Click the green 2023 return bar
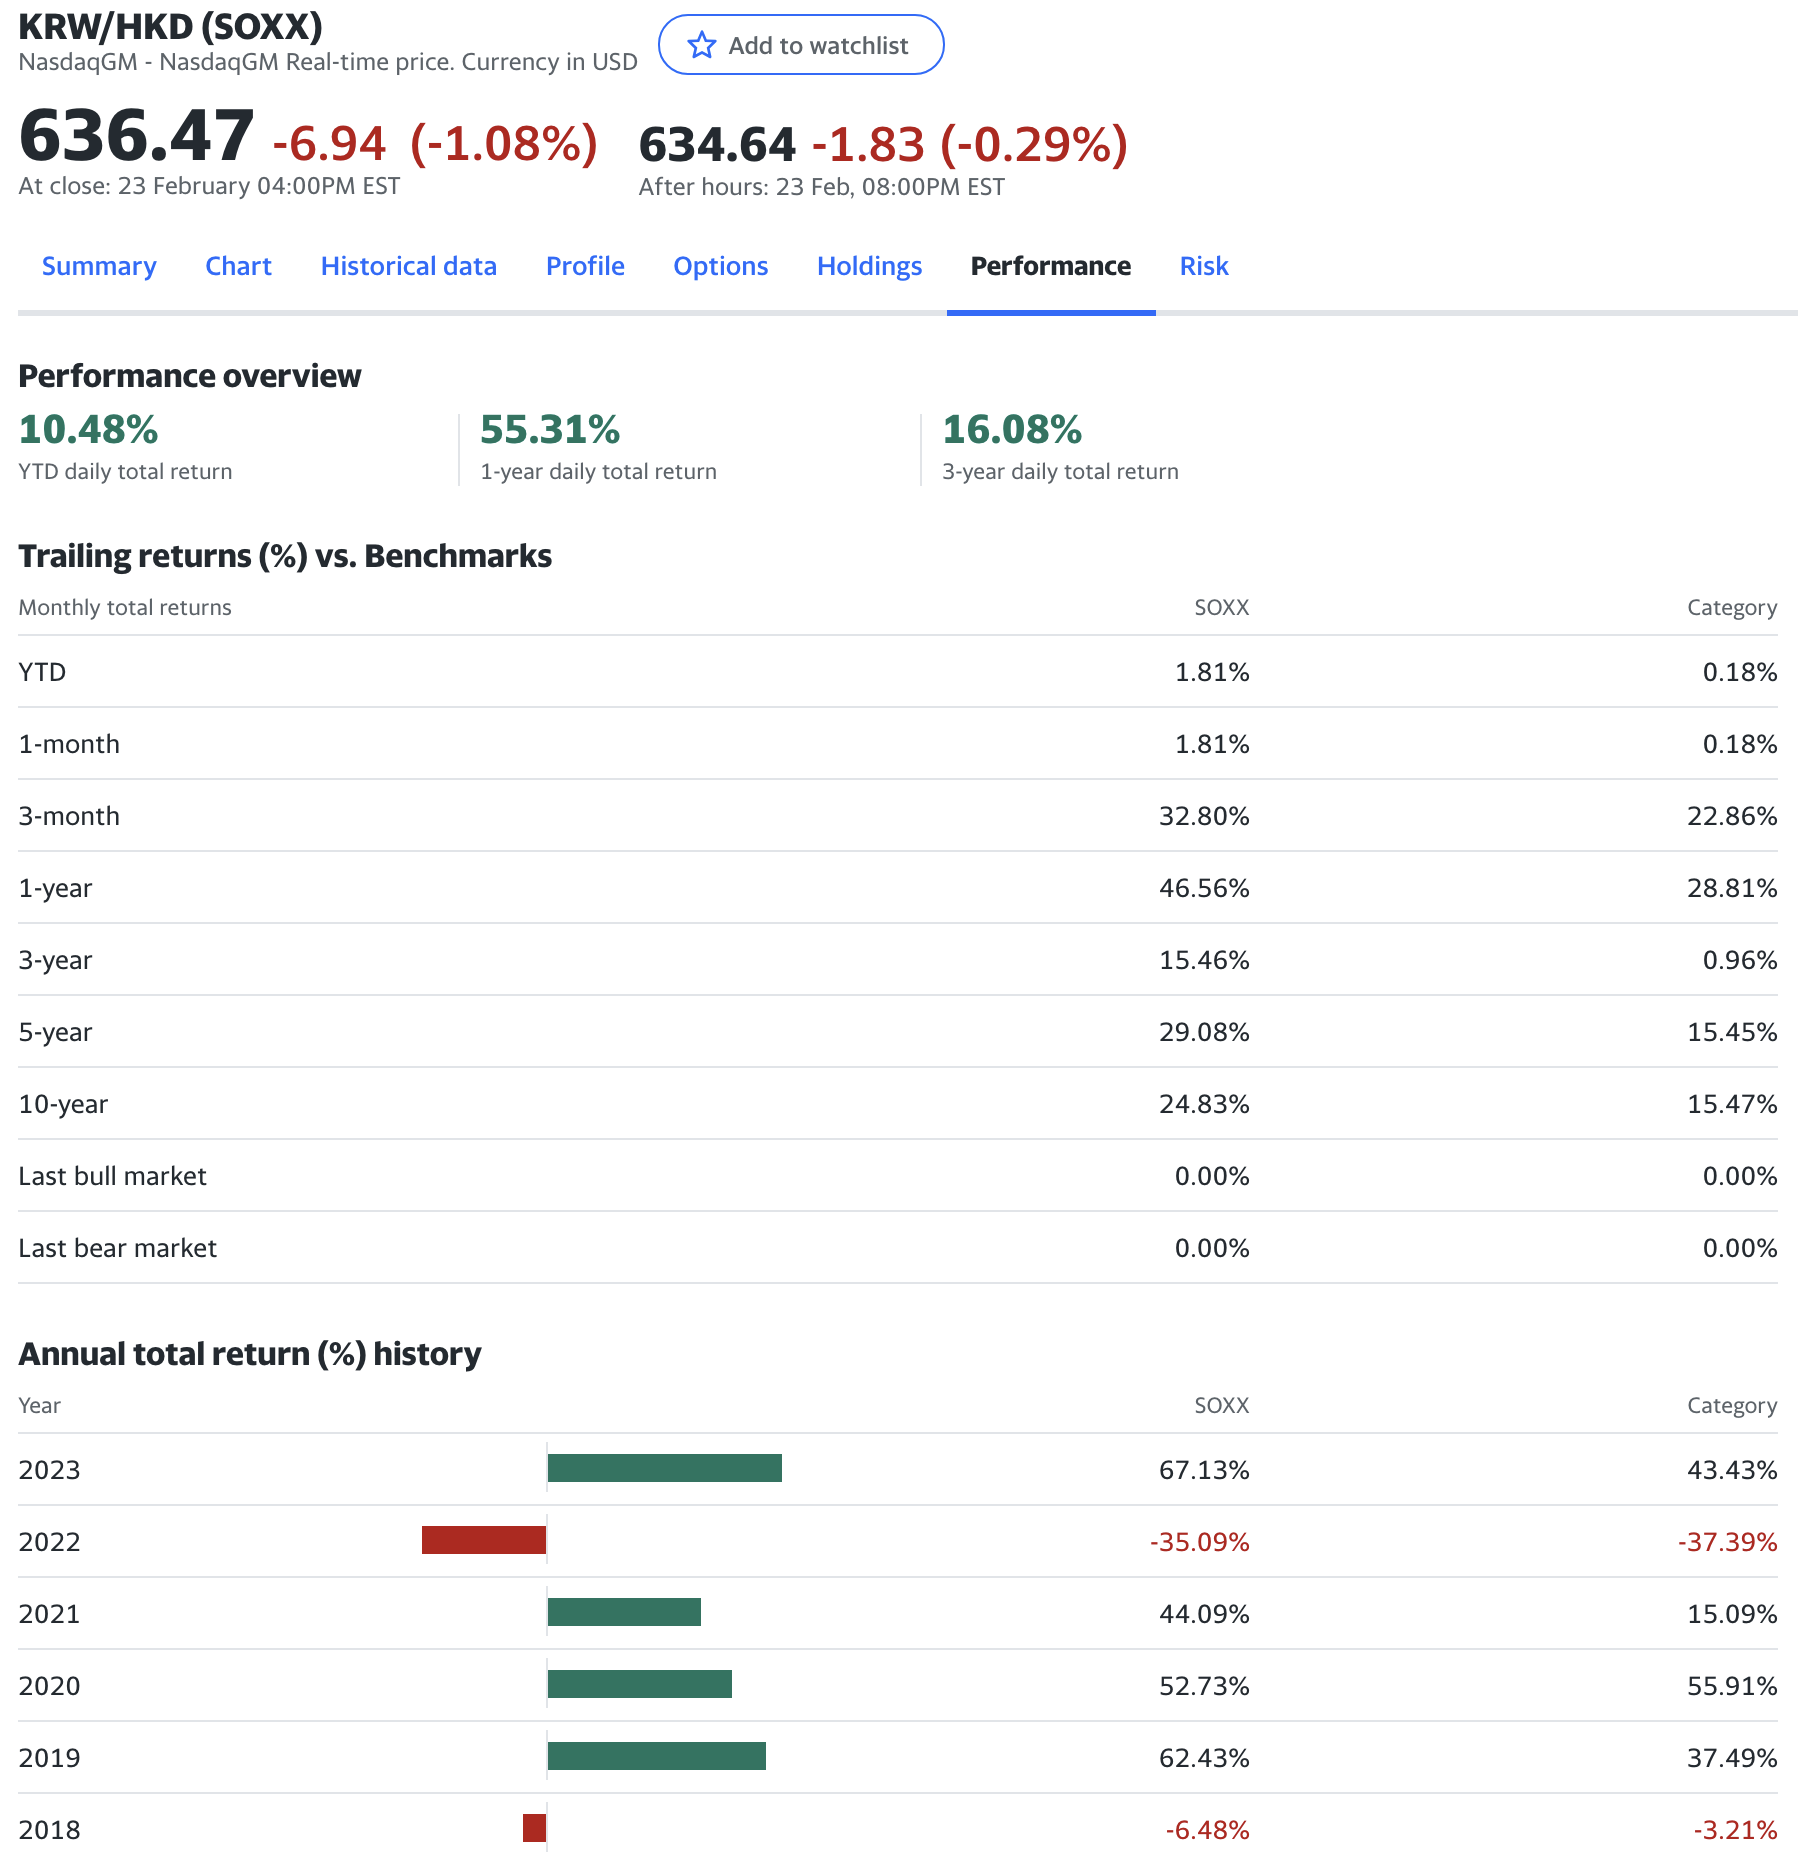This screenshot has height=1860, width=1798. point(664,1468)
